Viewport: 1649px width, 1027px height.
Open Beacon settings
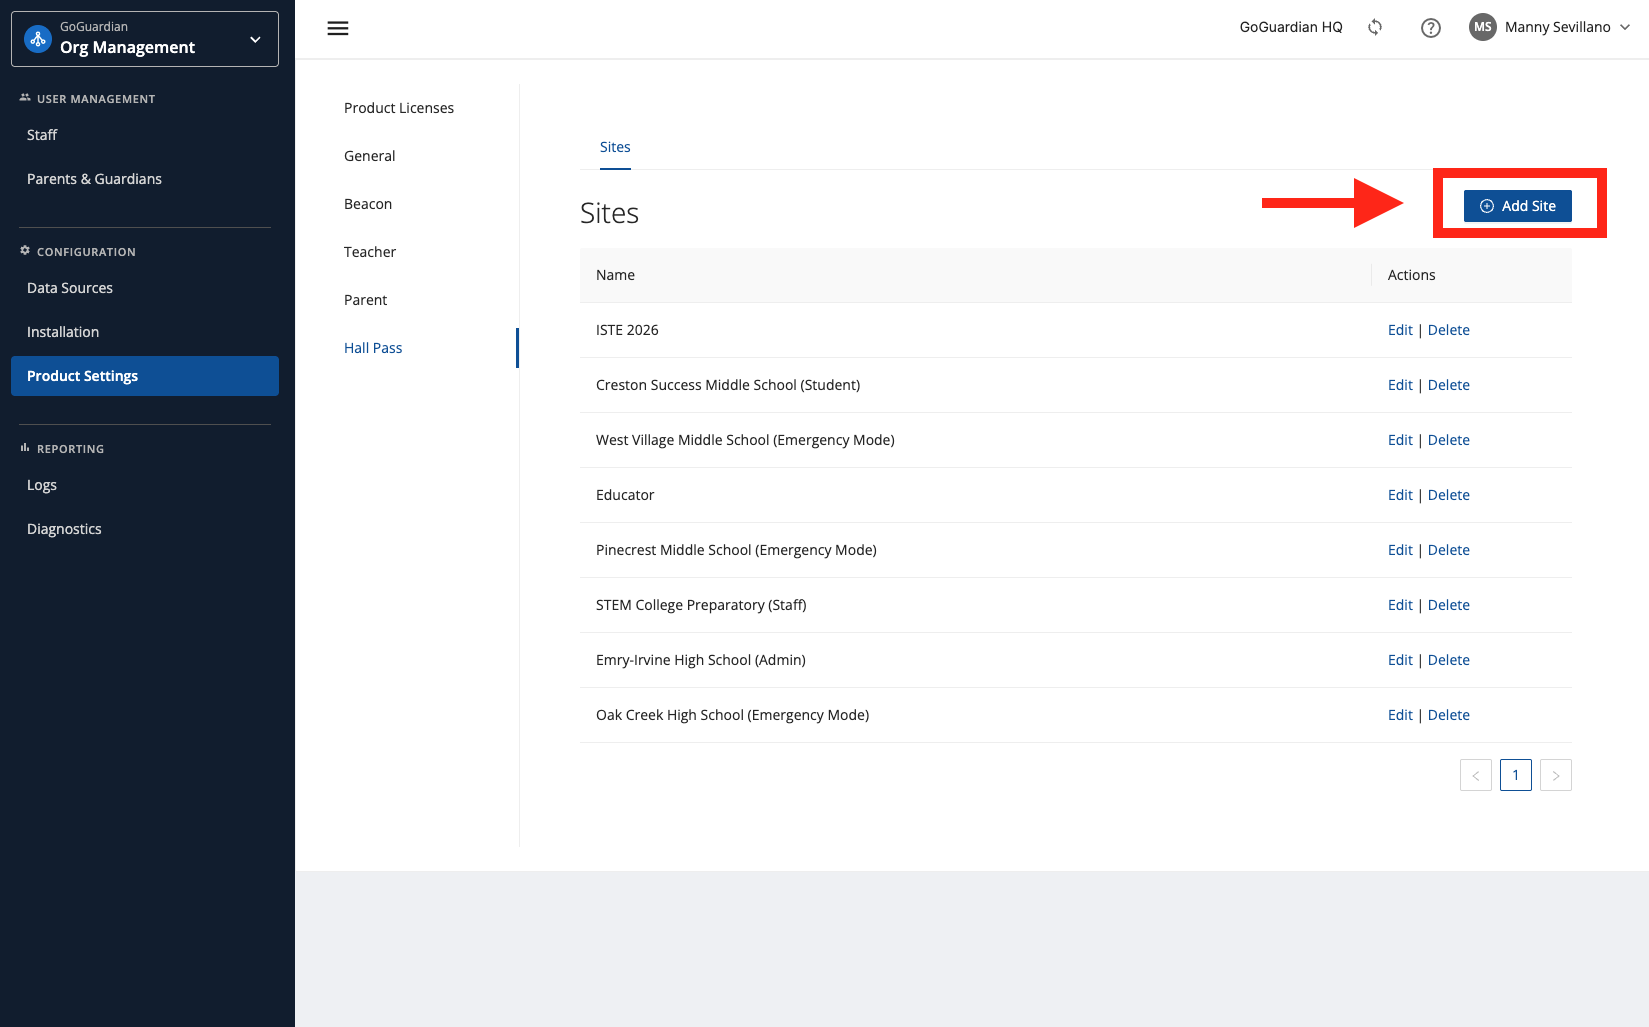pyautogui.click(x=368, y=204)
